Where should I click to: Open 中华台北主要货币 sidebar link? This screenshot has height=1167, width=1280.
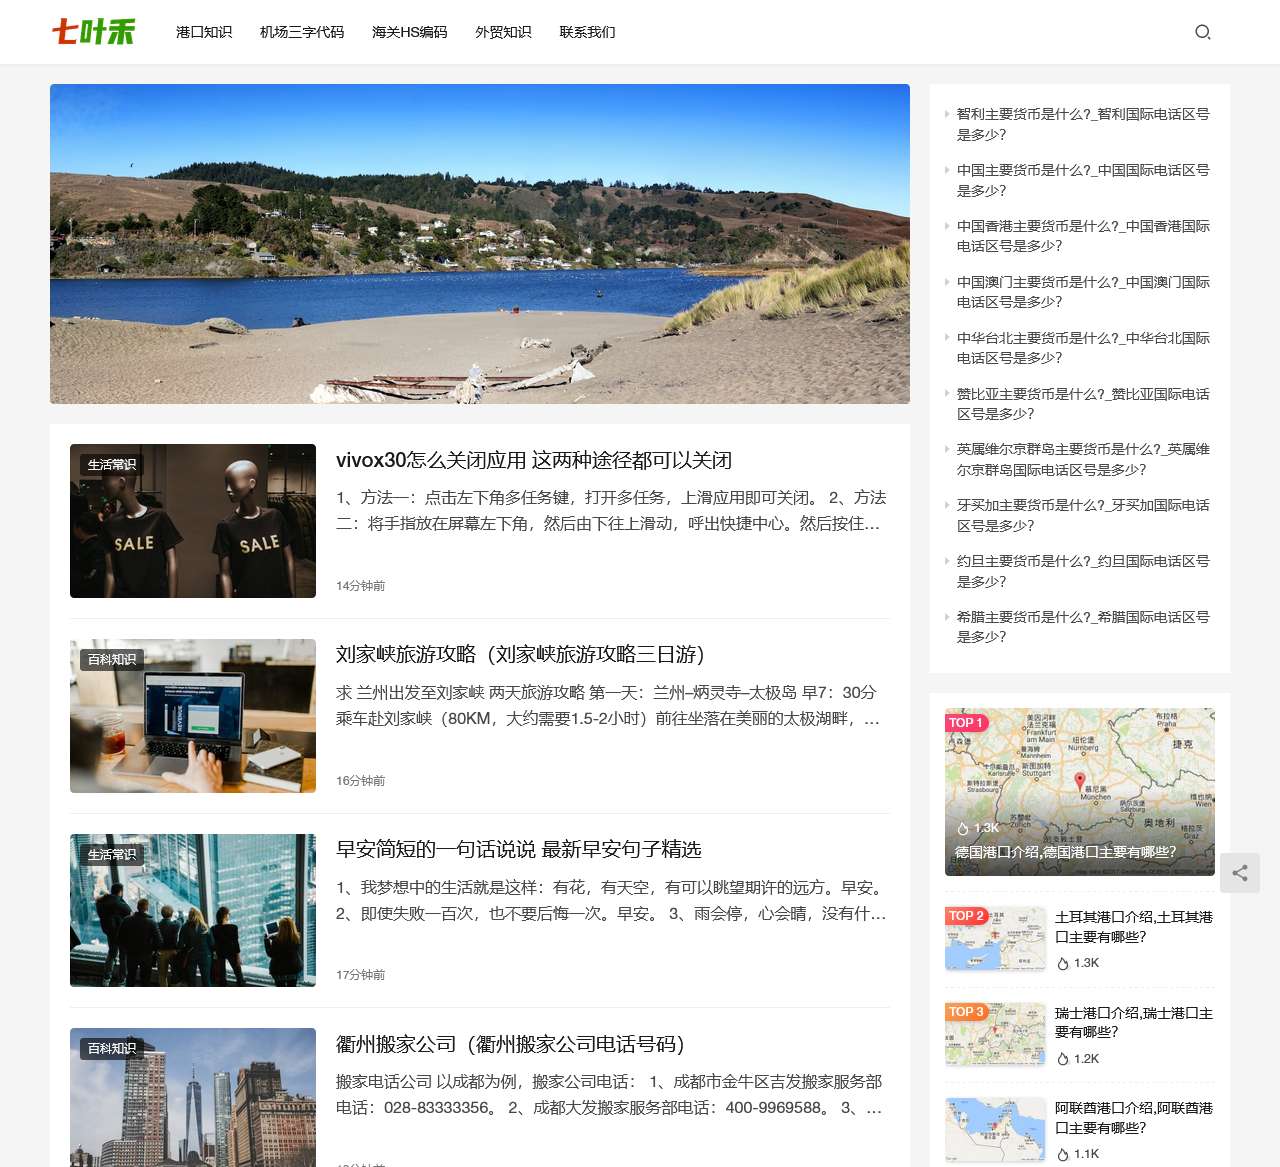coord(1083,348)
